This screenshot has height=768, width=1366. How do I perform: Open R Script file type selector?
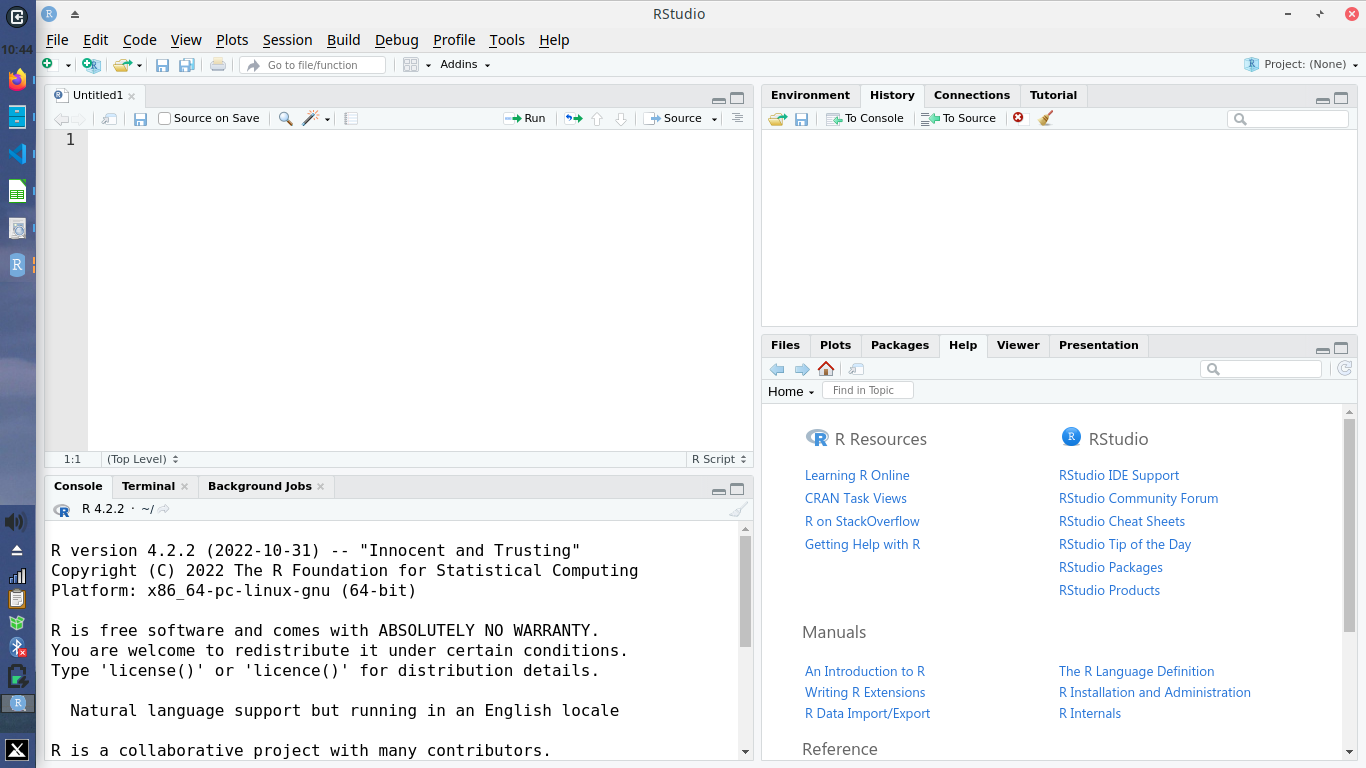click(x=719, y=459)
